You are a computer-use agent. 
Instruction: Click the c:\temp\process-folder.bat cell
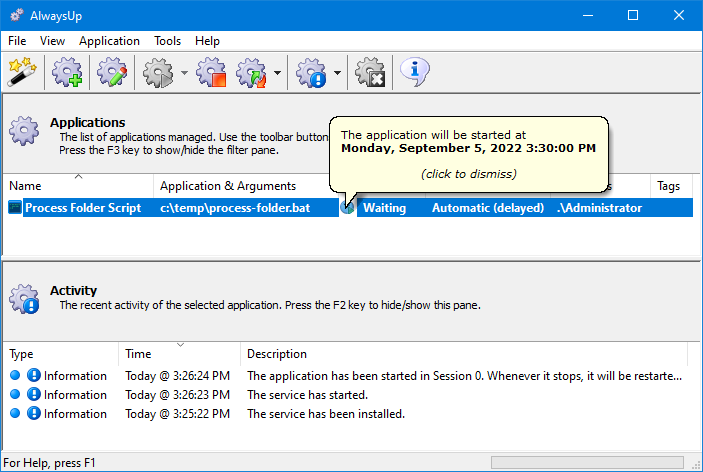[235, 208]
